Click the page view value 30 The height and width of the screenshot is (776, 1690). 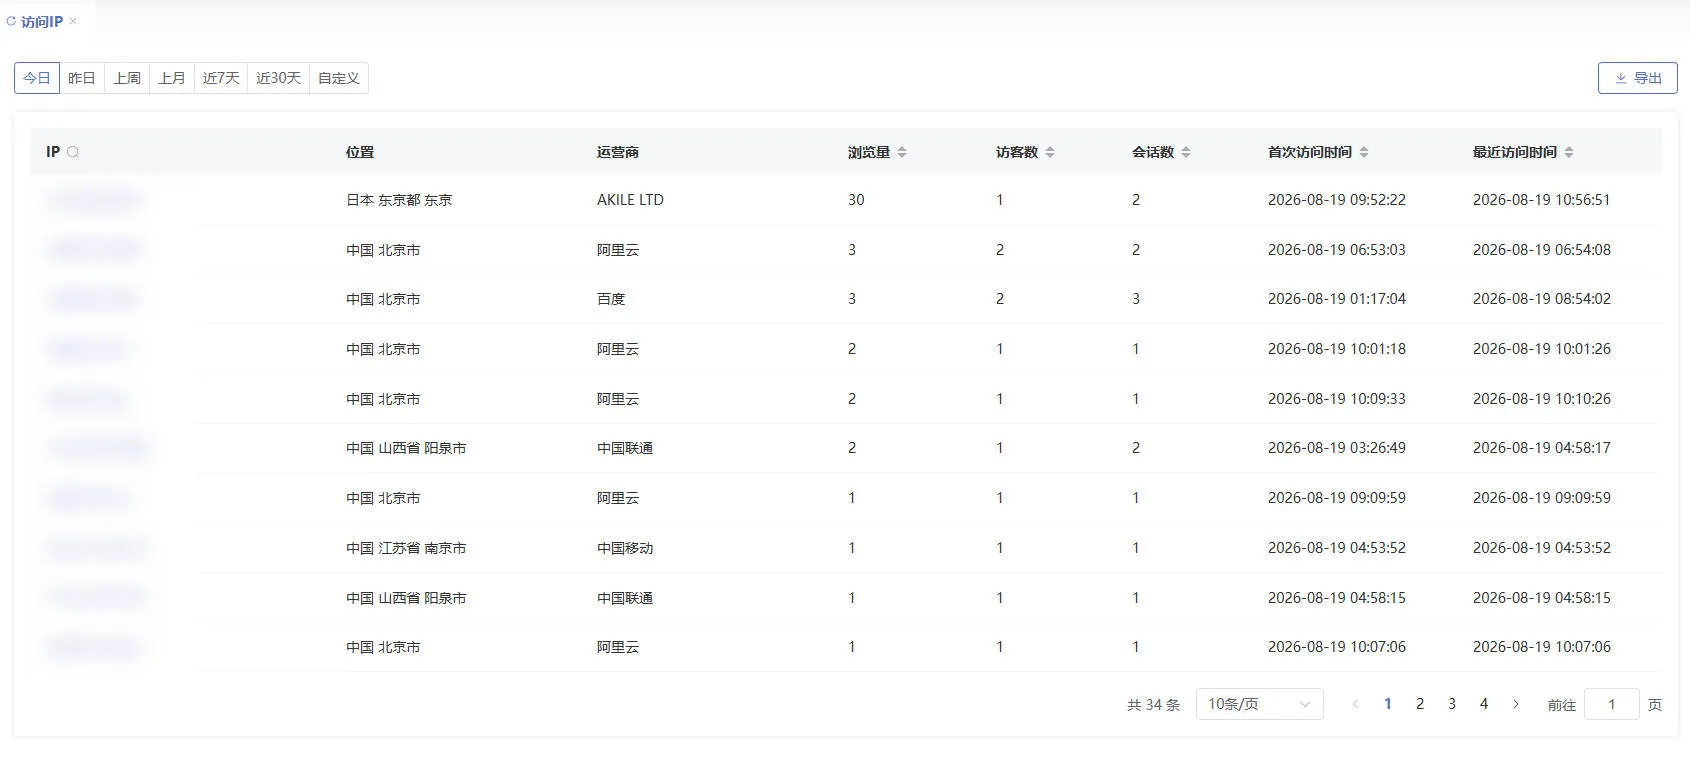pos(856,200)
